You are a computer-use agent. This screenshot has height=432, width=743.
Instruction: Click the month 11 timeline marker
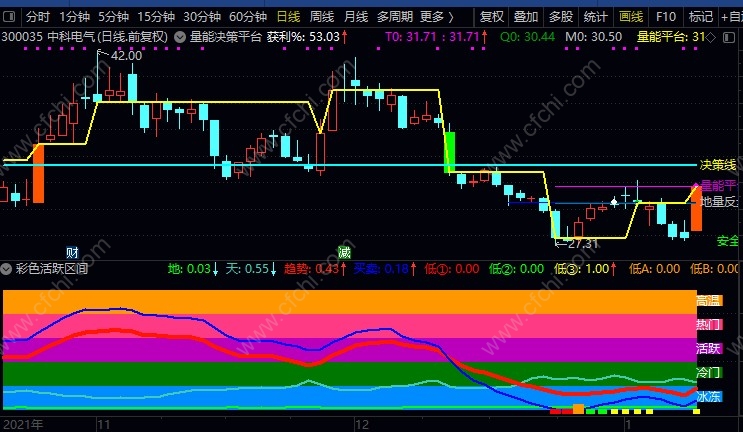[x=103, y=424]
